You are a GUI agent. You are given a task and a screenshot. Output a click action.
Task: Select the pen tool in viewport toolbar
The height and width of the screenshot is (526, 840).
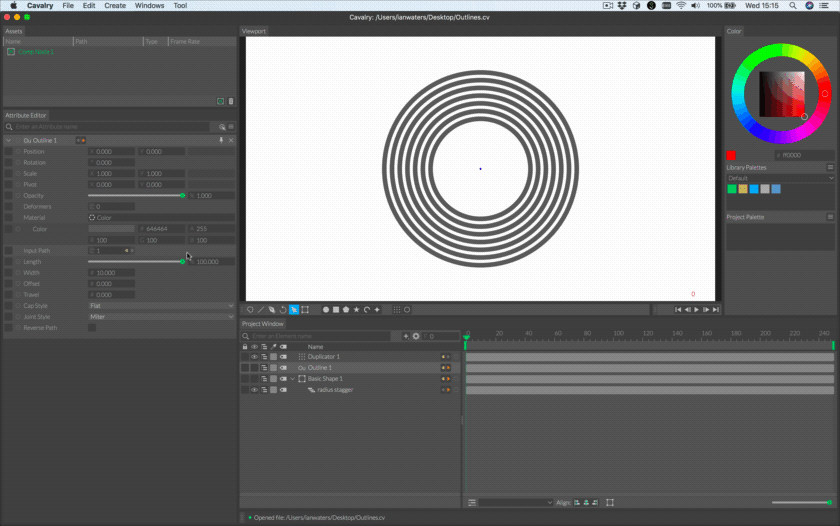[272, 310]
